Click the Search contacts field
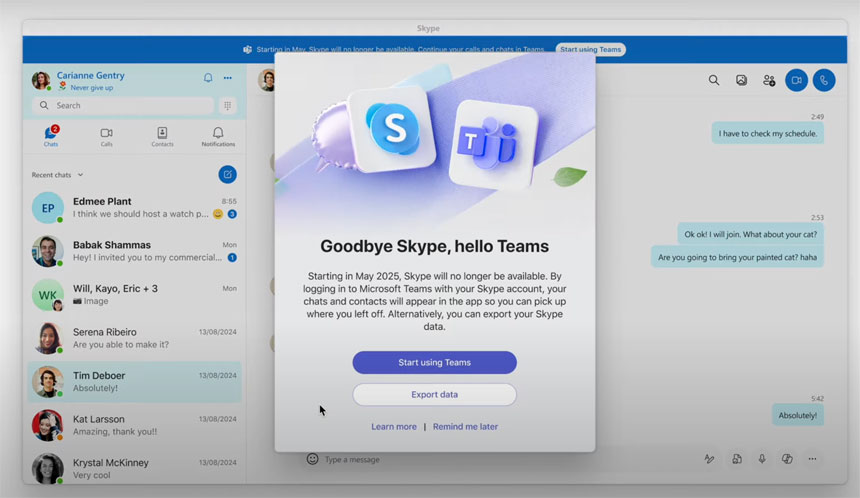Screen dimensions: 860x498 pyautogui.click(x=123, y=105)
